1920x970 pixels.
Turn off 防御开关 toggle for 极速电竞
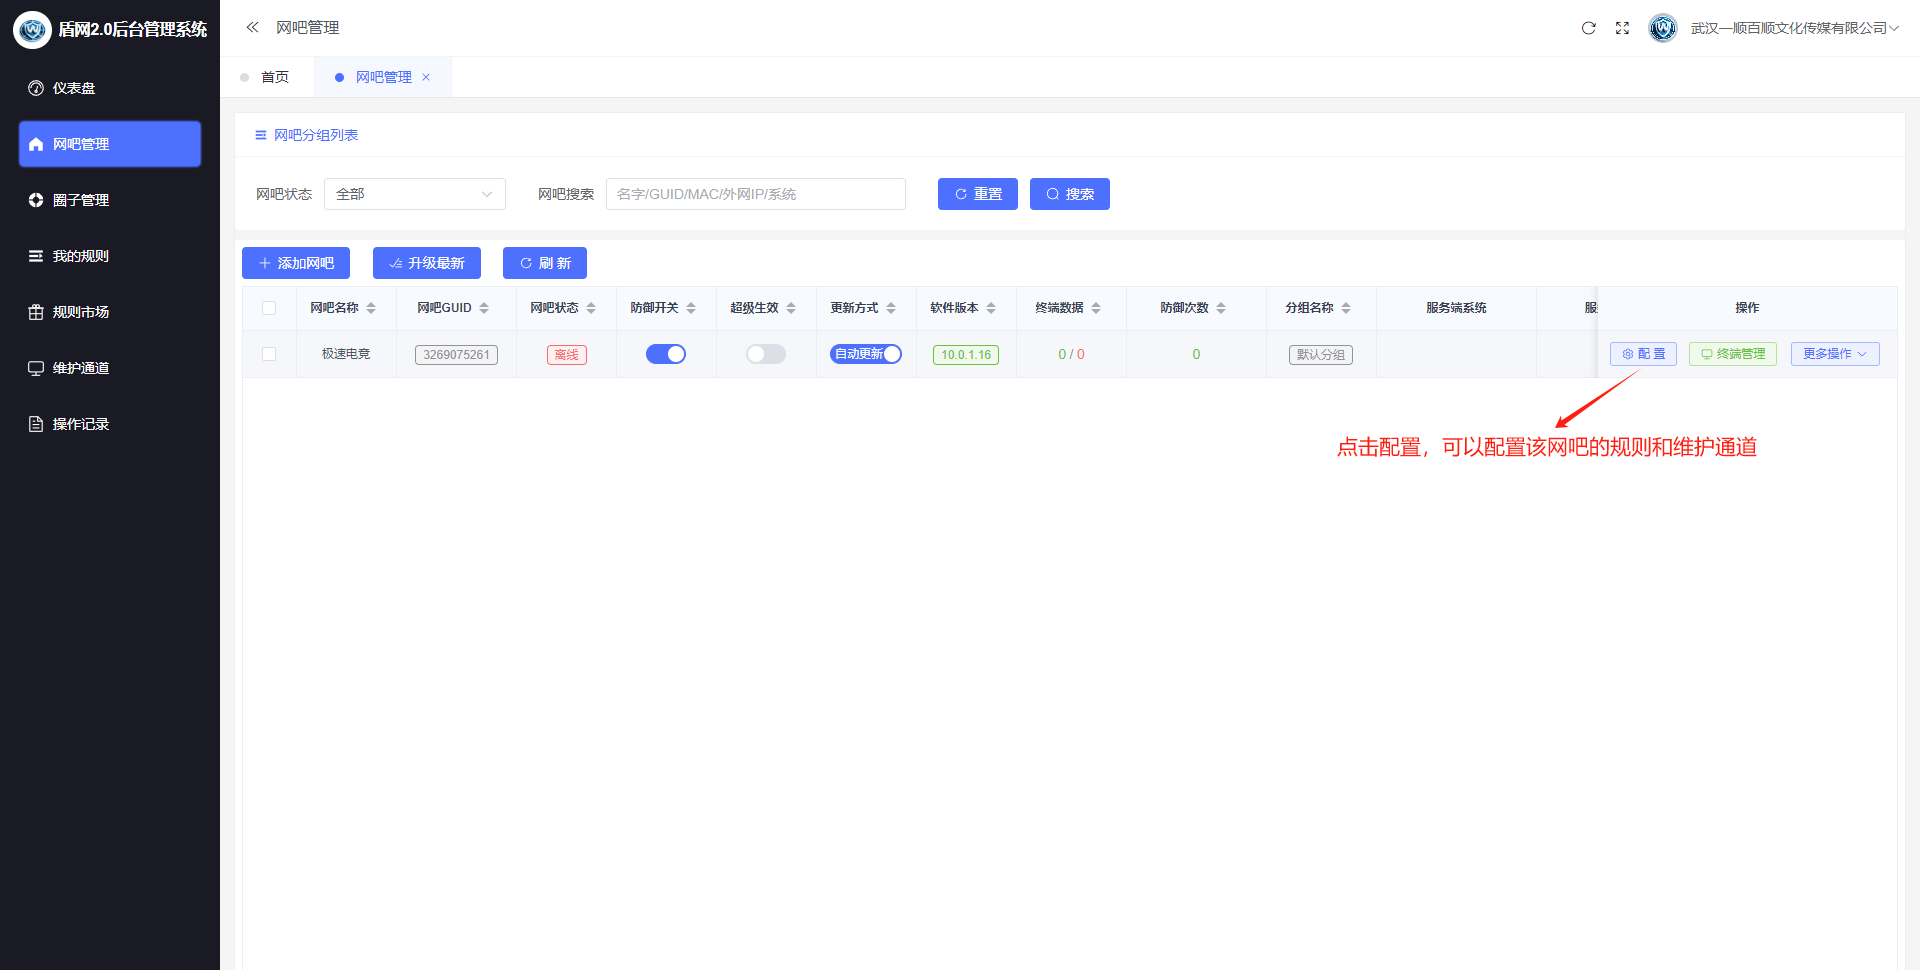pos(666,354)
